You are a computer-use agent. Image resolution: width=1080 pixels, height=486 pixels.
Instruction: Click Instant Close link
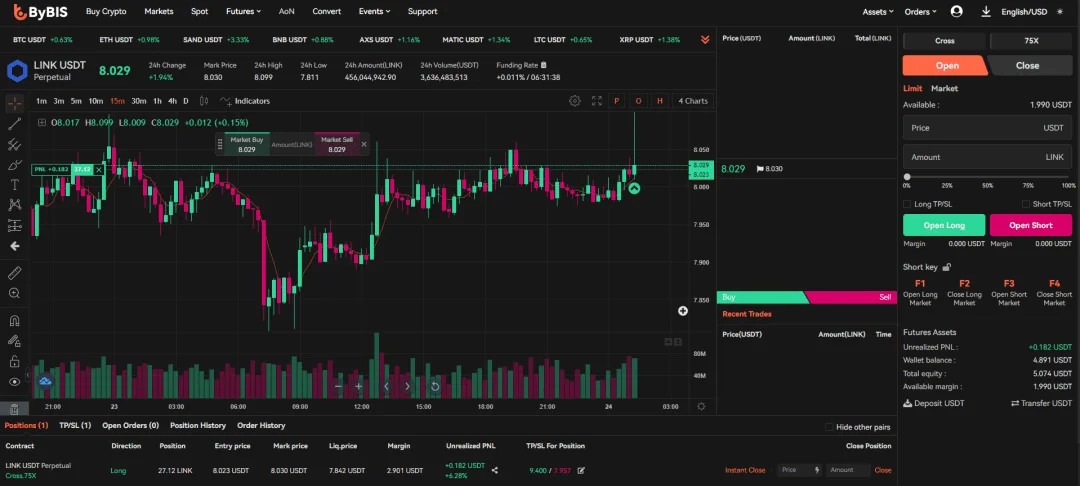[745, 470]
